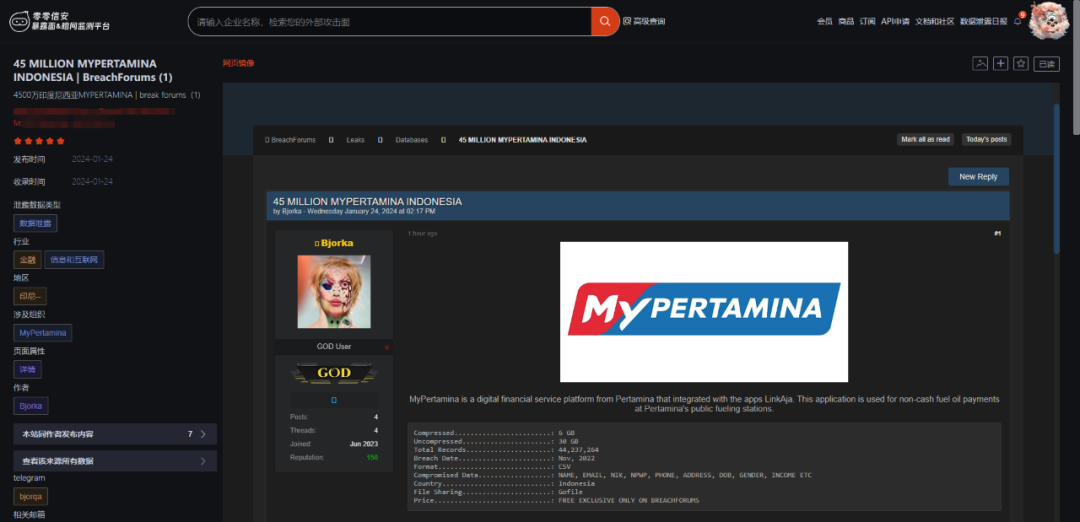The width and height of the screenshot is (1080, 522).
Task: Open the API申请 menu item
Action: click(895, 21)
